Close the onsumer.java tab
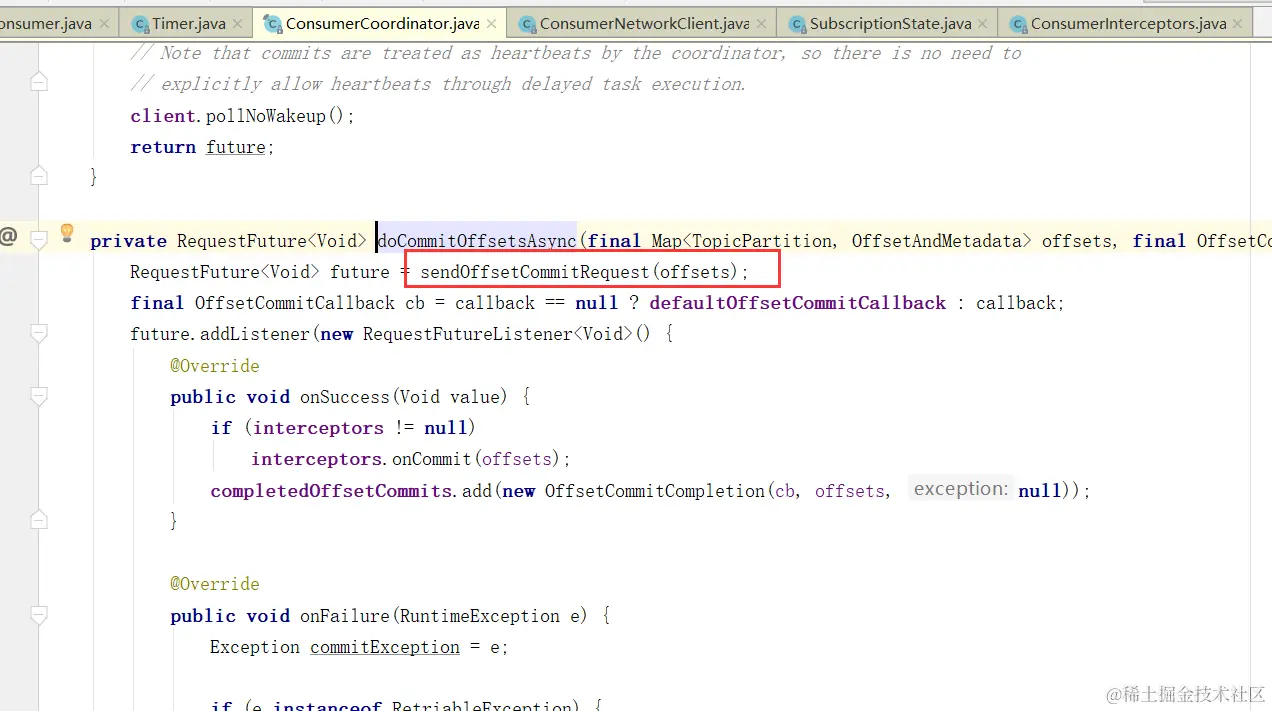 (x=104, y=23)
